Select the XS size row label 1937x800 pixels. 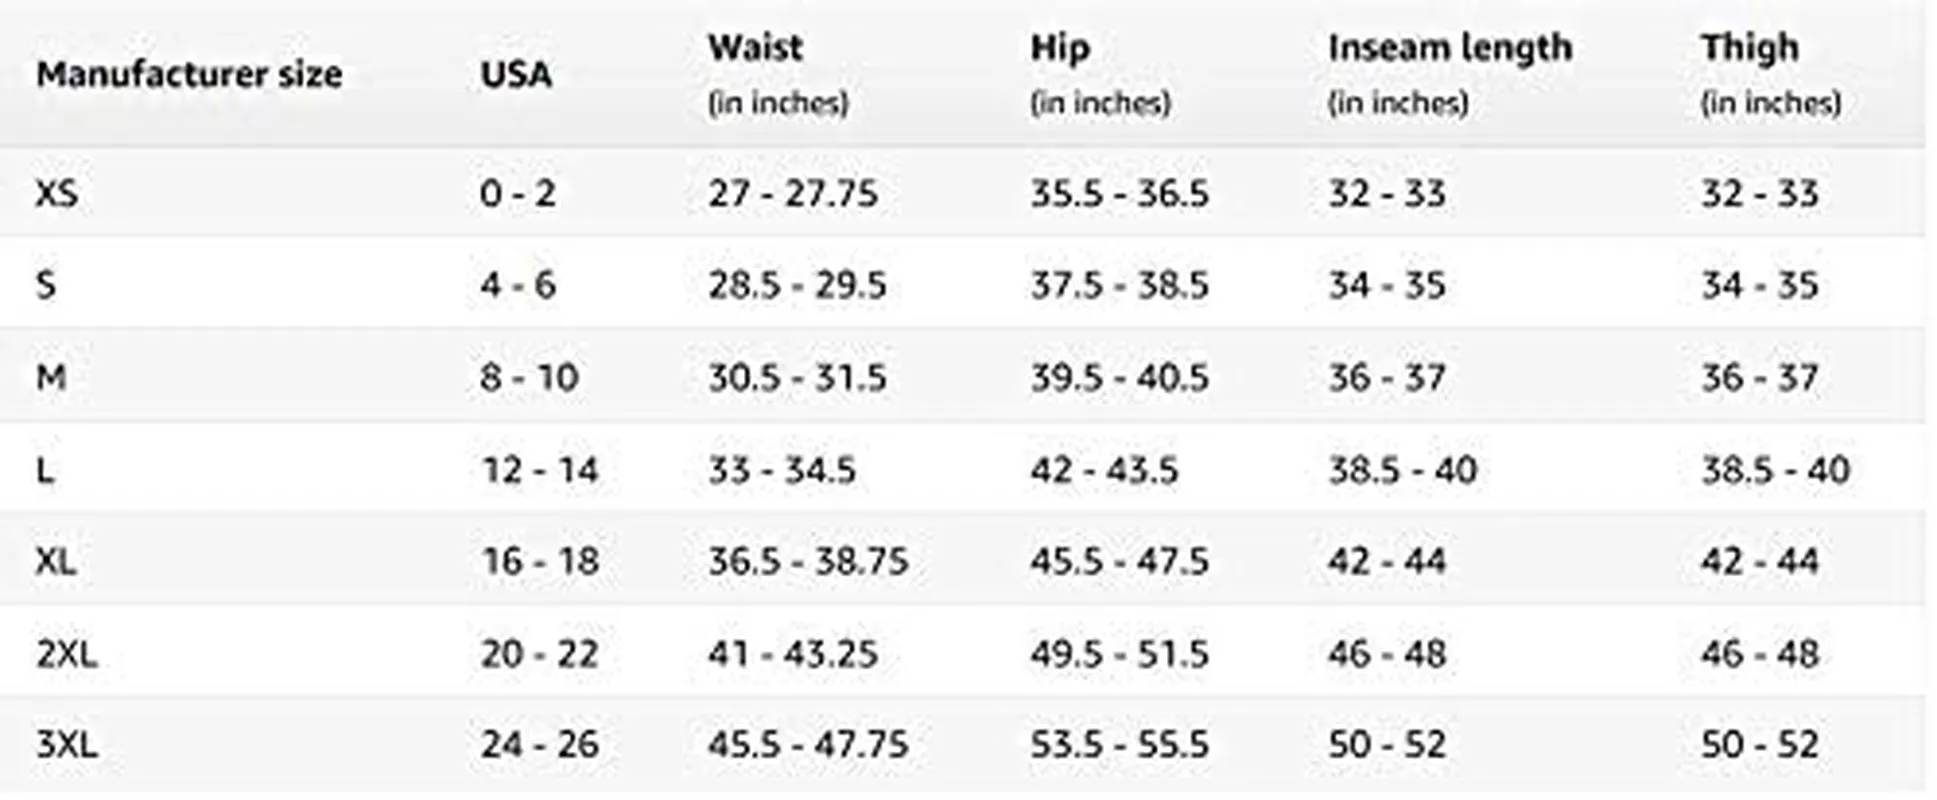pyautogui.click(x=56, y=193)
